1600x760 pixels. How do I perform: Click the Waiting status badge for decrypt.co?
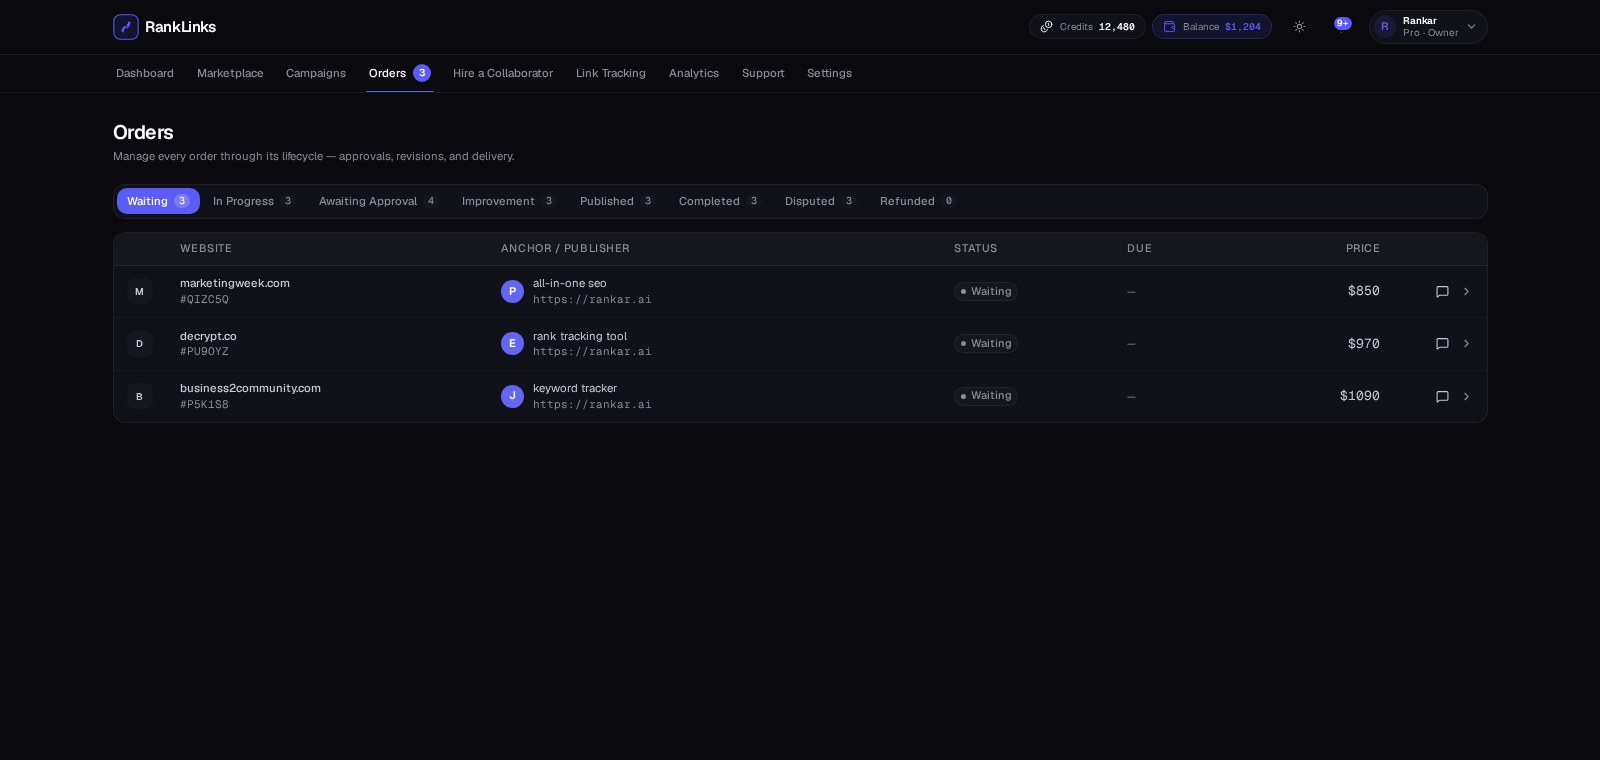pyautogui.click(x=986, y=343)
